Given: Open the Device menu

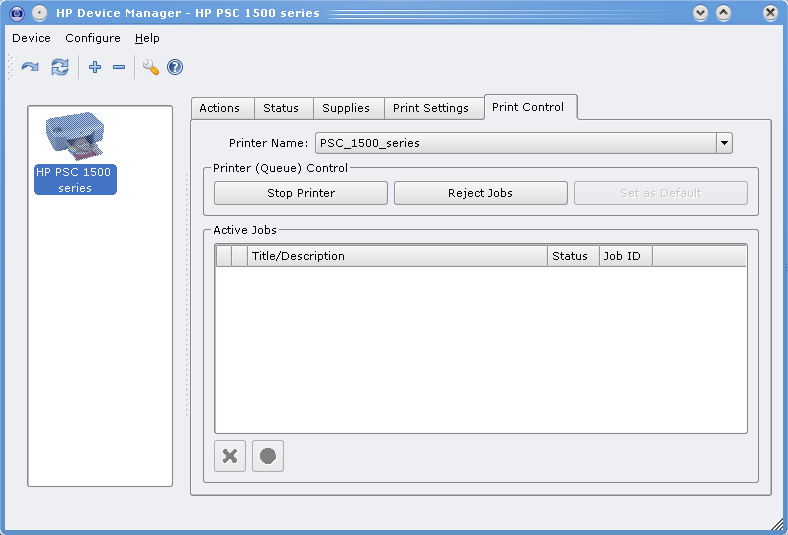Looking at the screenshot, I should pyautogui.click(x=31, y=38).
